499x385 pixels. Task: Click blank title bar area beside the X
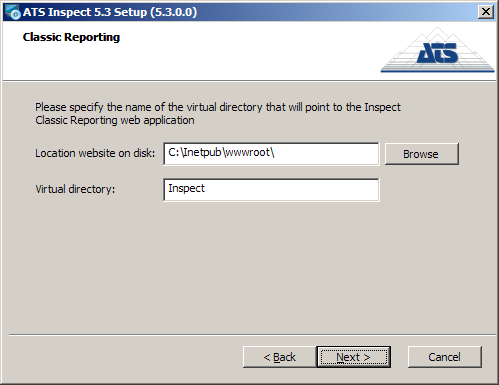[x=333, y=12]
